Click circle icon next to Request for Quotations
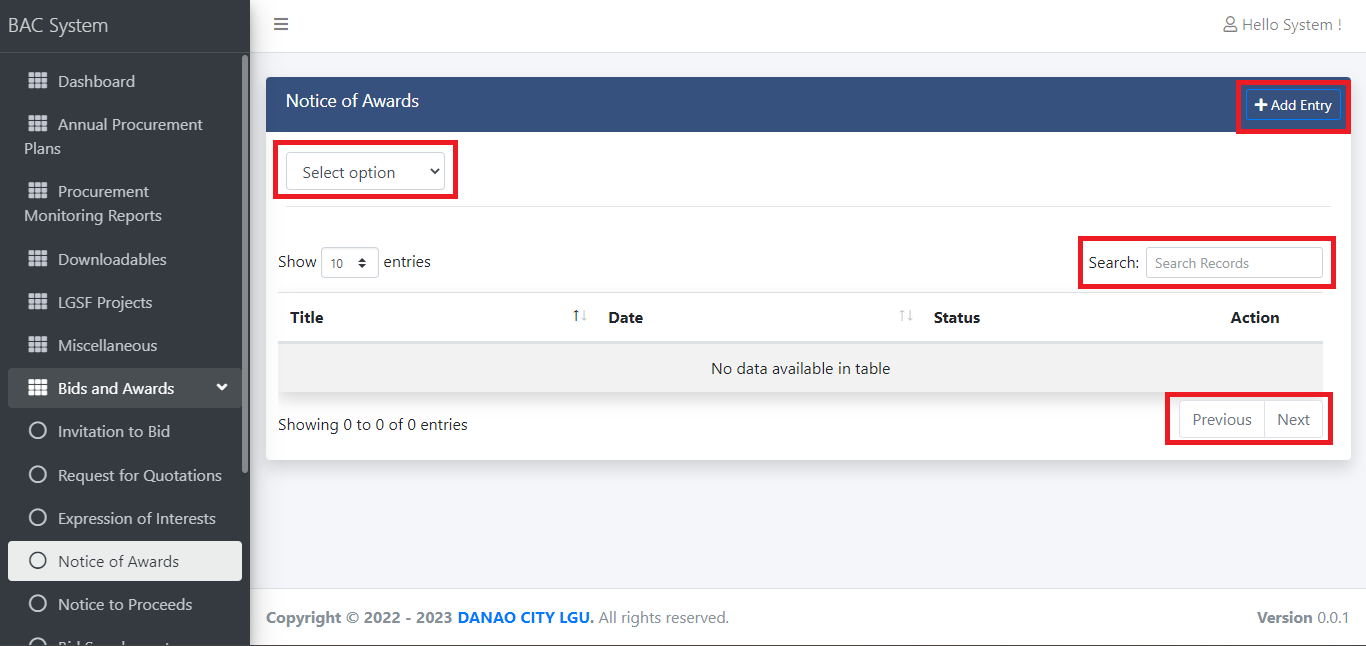 tap(38, 475)
